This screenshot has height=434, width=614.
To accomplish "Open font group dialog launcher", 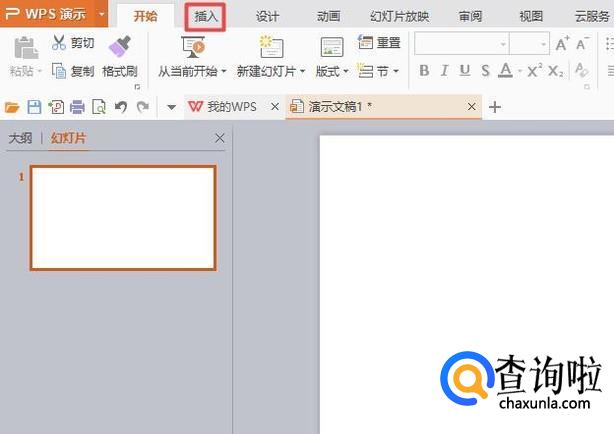I will [x=587, y=87].
